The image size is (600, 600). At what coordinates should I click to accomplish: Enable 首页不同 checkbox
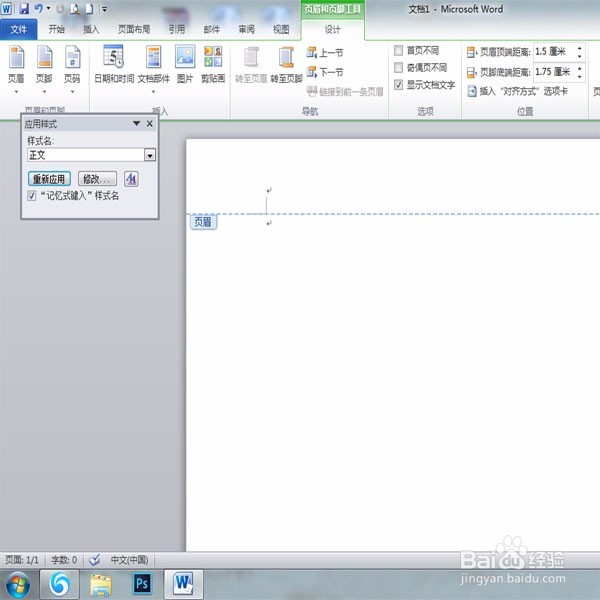point(398,50)
